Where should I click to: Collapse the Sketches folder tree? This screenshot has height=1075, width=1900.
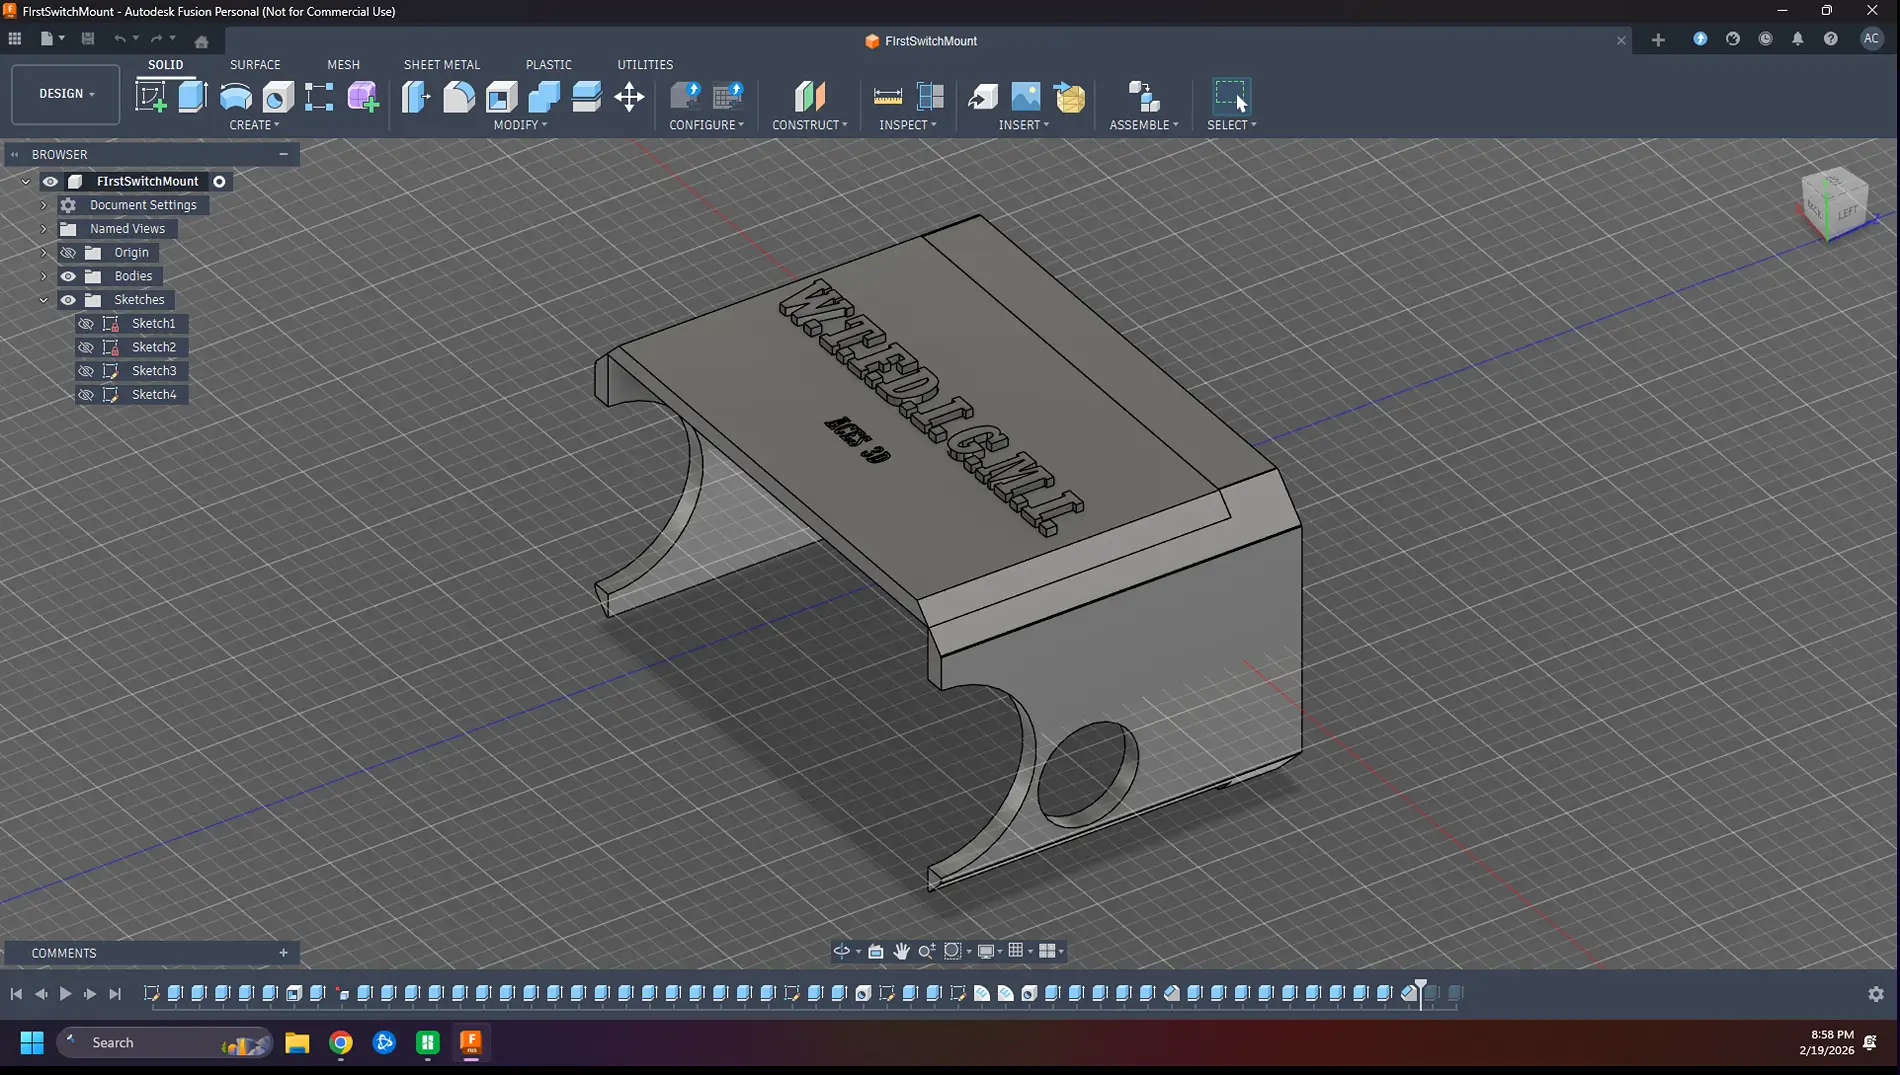click(43, 300)
